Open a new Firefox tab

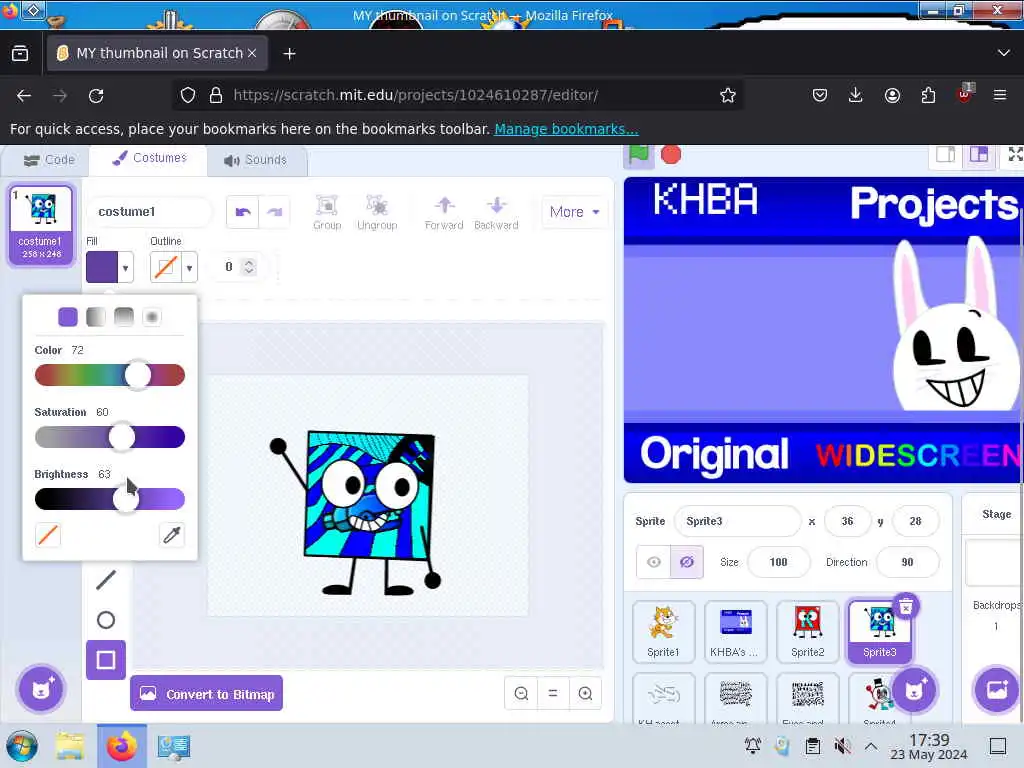coord(289,54)
